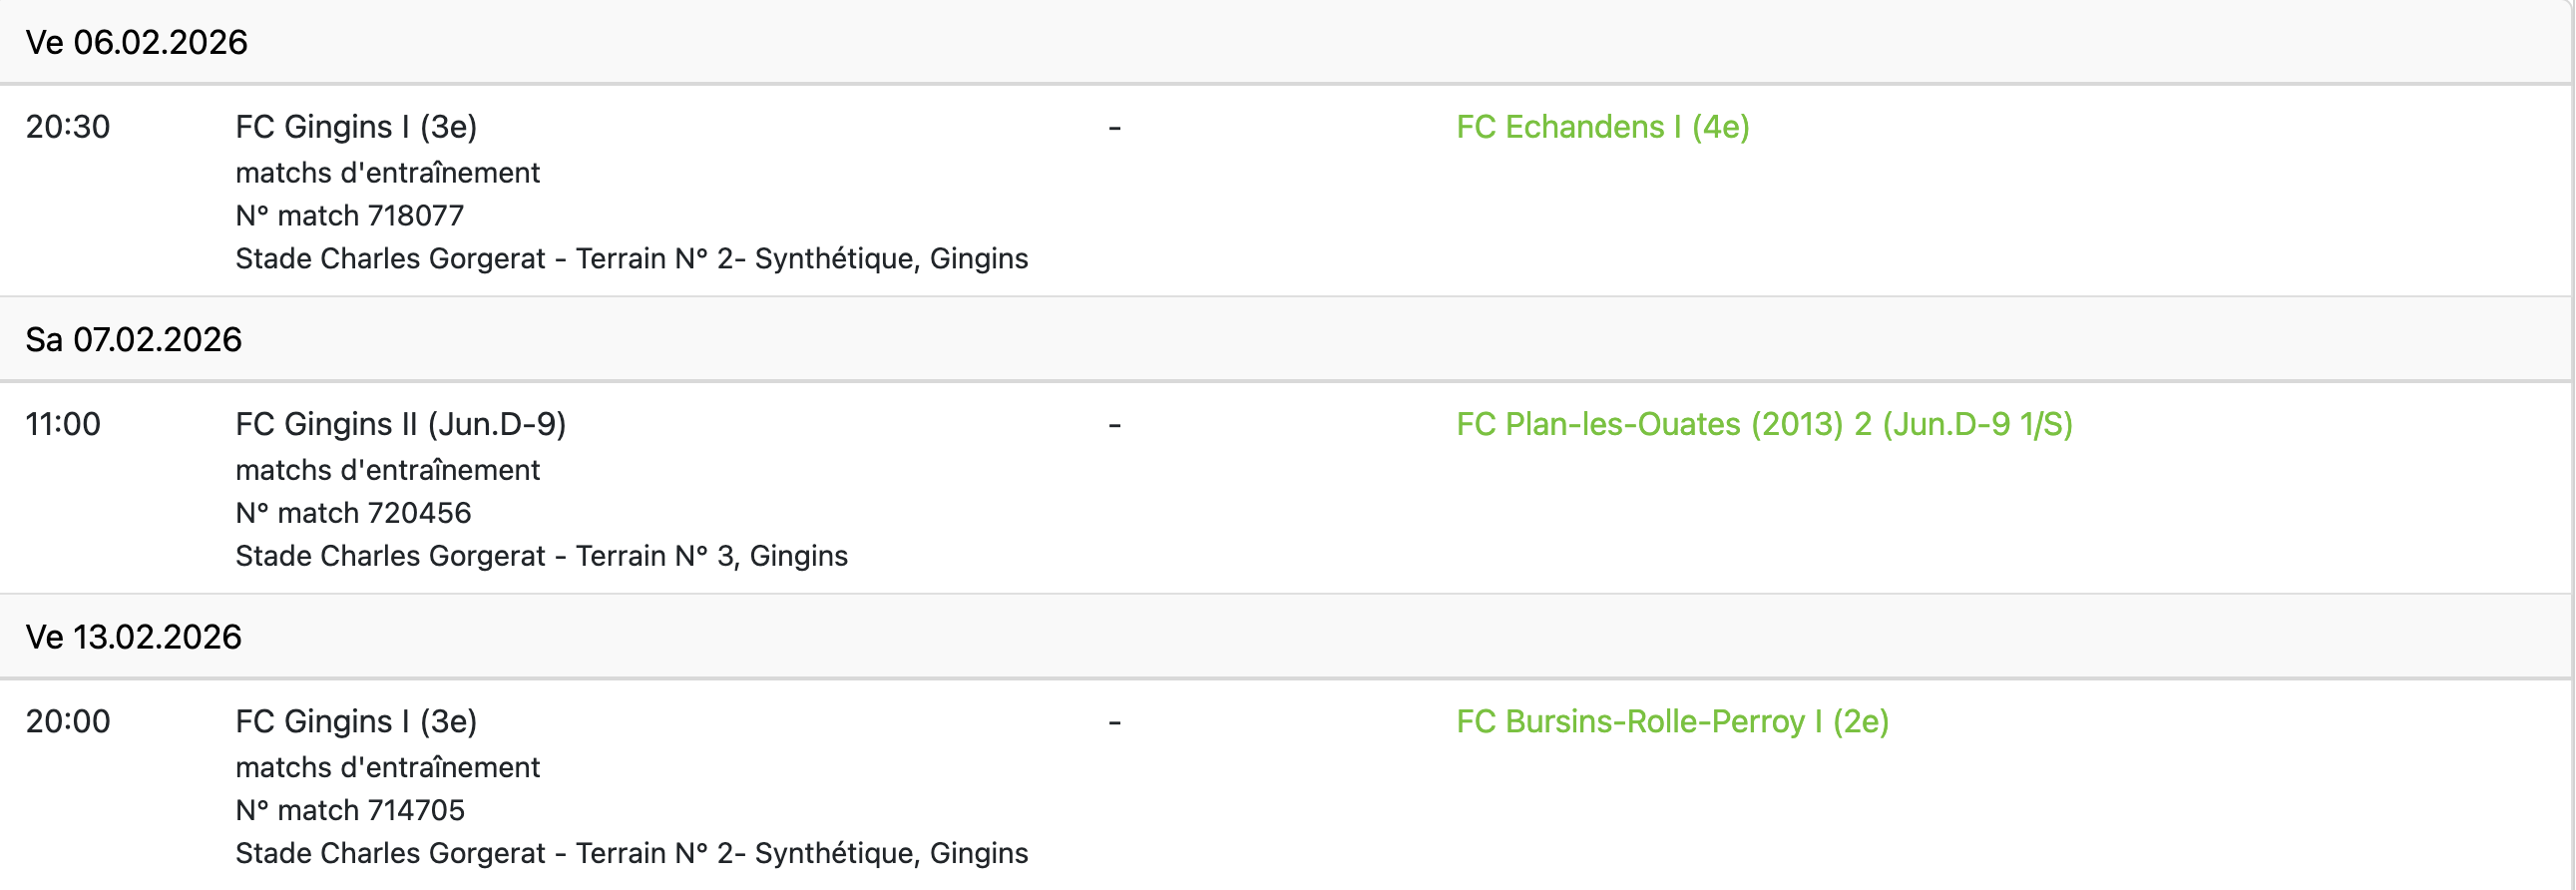Select the FC Gingins II (Jun.D-9) team name
Image resolution: width=2576 pixels, height=890 pixels.
400,424
